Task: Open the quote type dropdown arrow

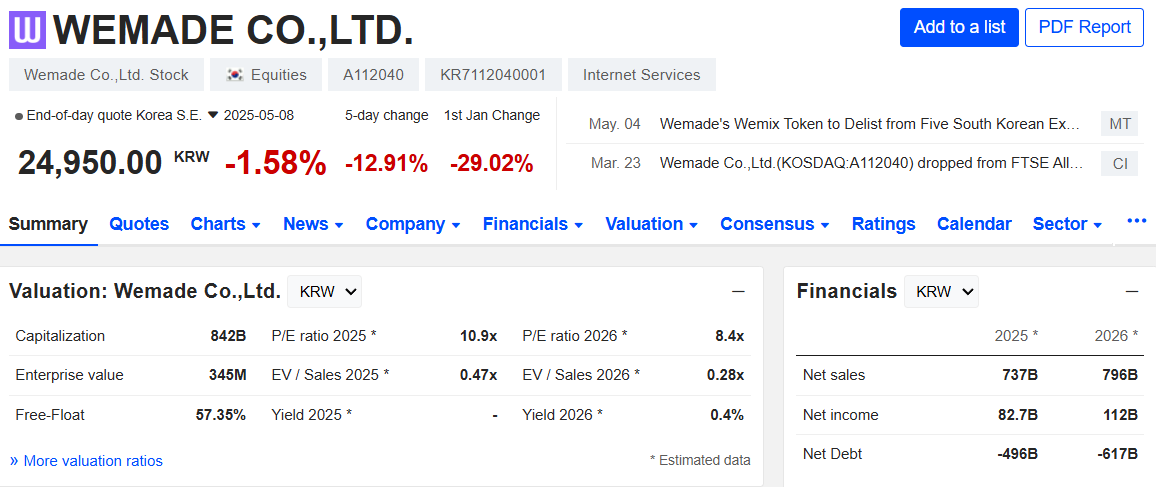Action: 213,115
